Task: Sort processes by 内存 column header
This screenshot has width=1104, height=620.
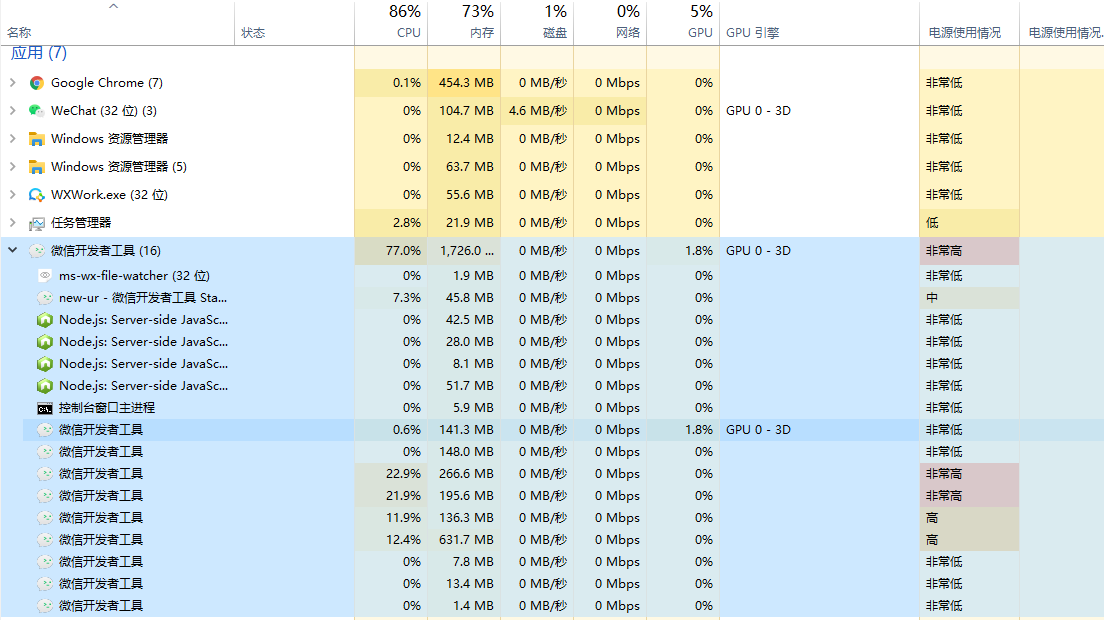Action: (464, 23)
